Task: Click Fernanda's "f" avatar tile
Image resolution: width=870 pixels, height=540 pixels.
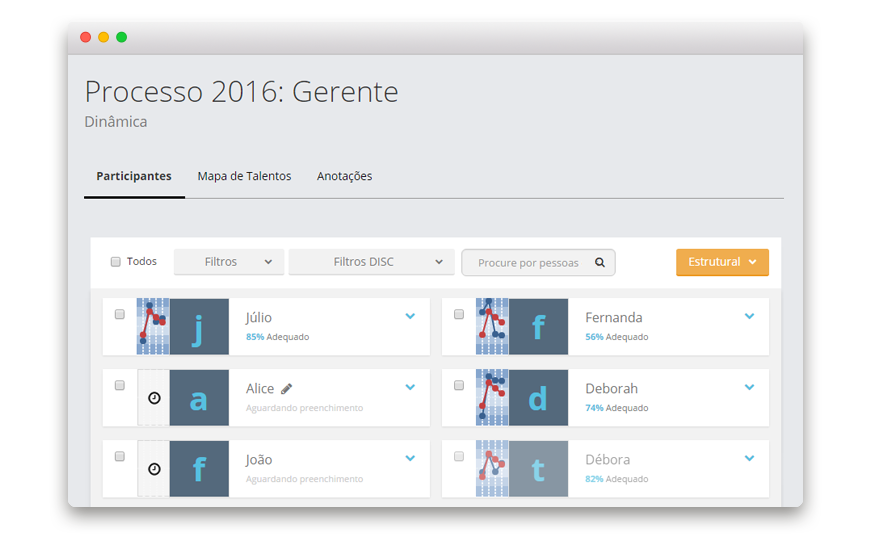Action: pos(538,326)
